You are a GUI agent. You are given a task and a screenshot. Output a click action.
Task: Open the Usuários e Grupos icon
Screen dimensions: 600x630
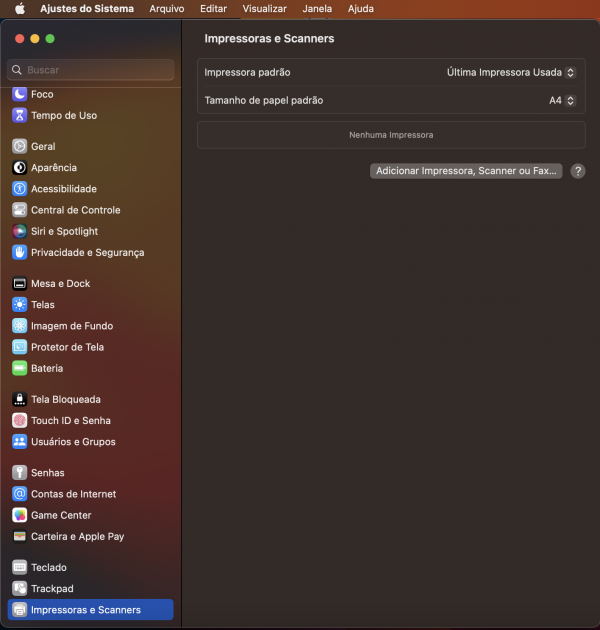click(x=19, y=442)
